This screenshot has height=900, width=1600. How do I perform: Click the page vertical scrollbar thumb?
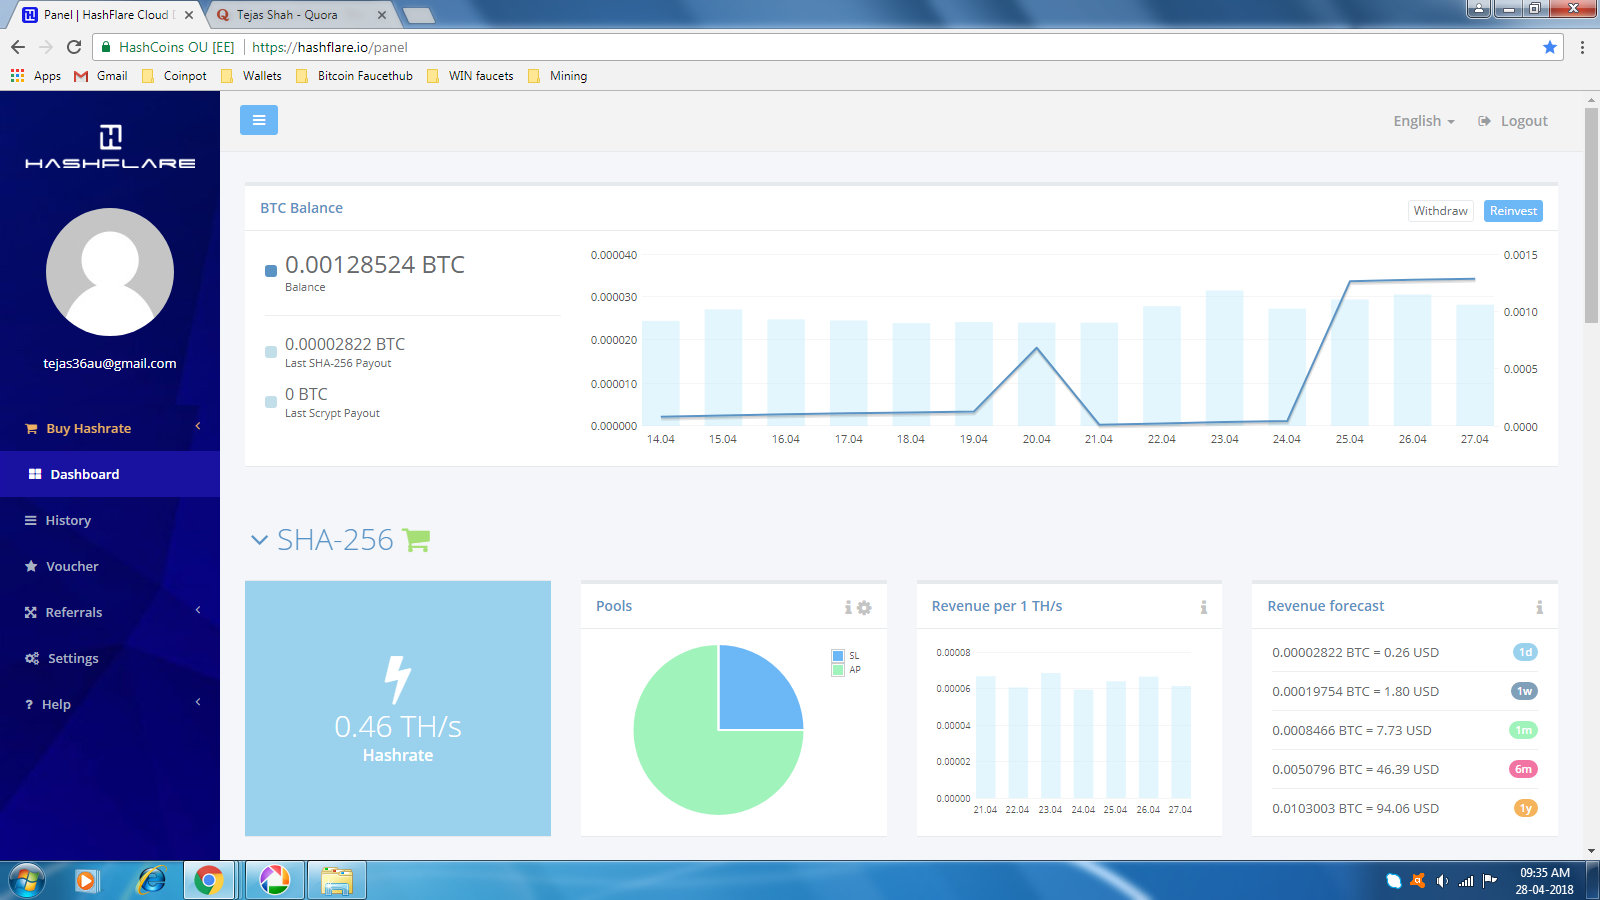(1591, 215)
